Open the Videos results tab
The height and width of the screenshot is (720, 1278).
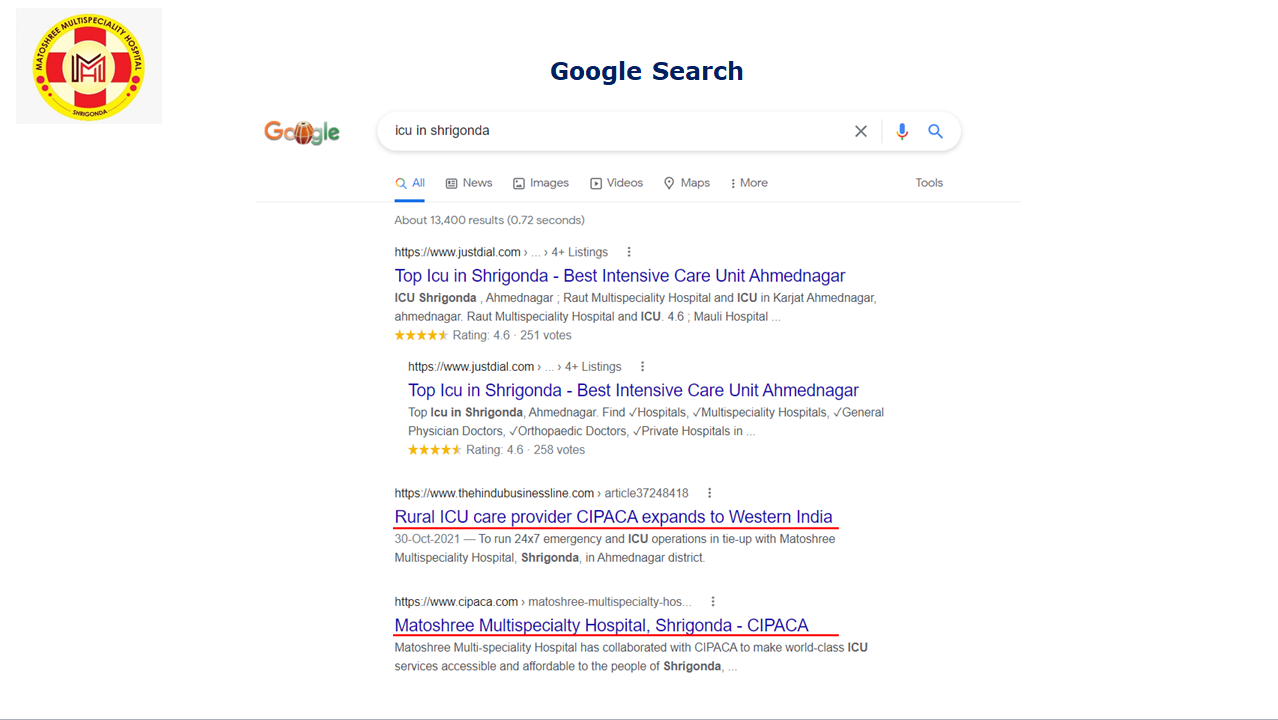coord(617,183)
